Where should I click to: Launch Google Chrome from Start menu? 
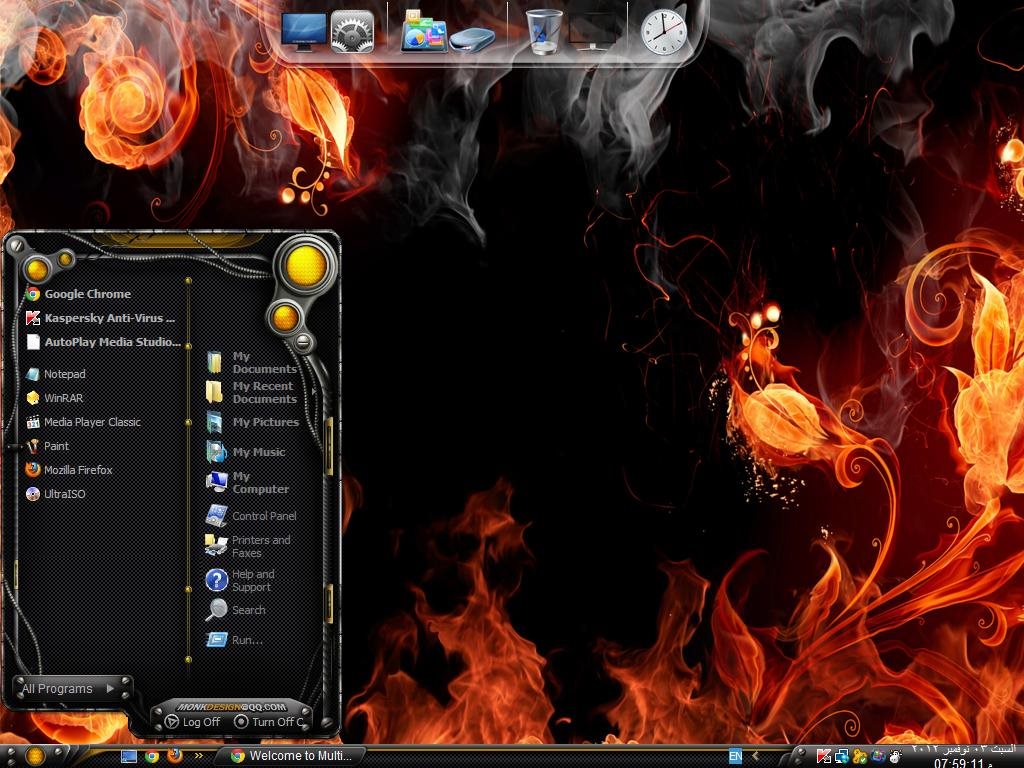87,294
